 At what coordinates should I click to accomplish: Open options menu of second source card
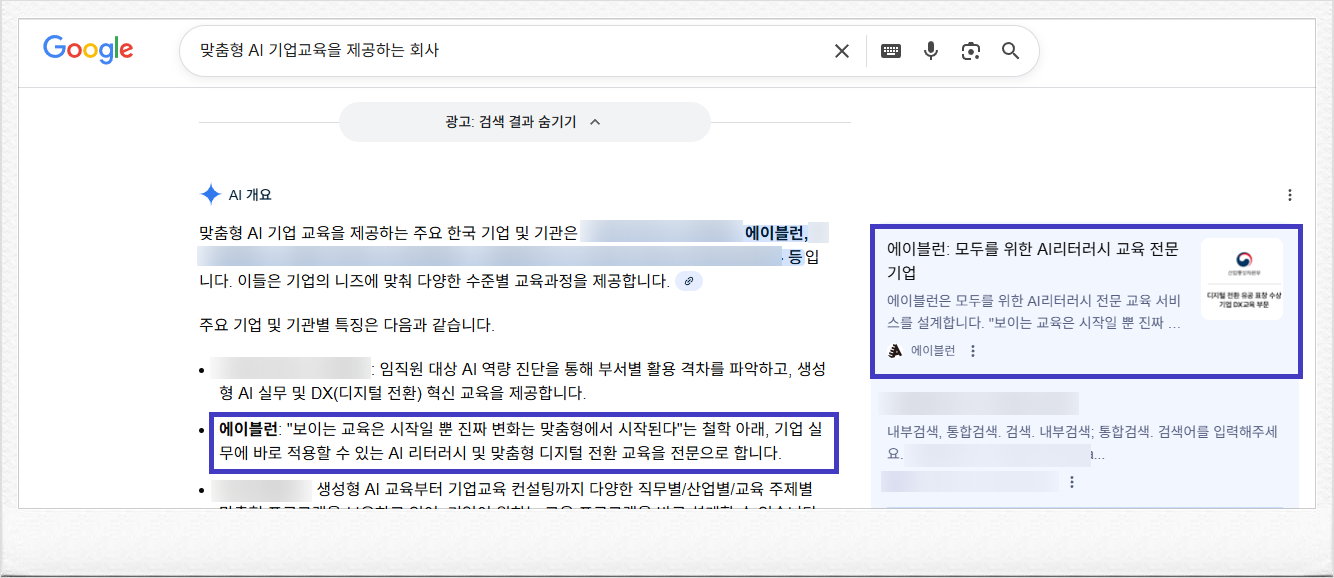point(1072,482)
